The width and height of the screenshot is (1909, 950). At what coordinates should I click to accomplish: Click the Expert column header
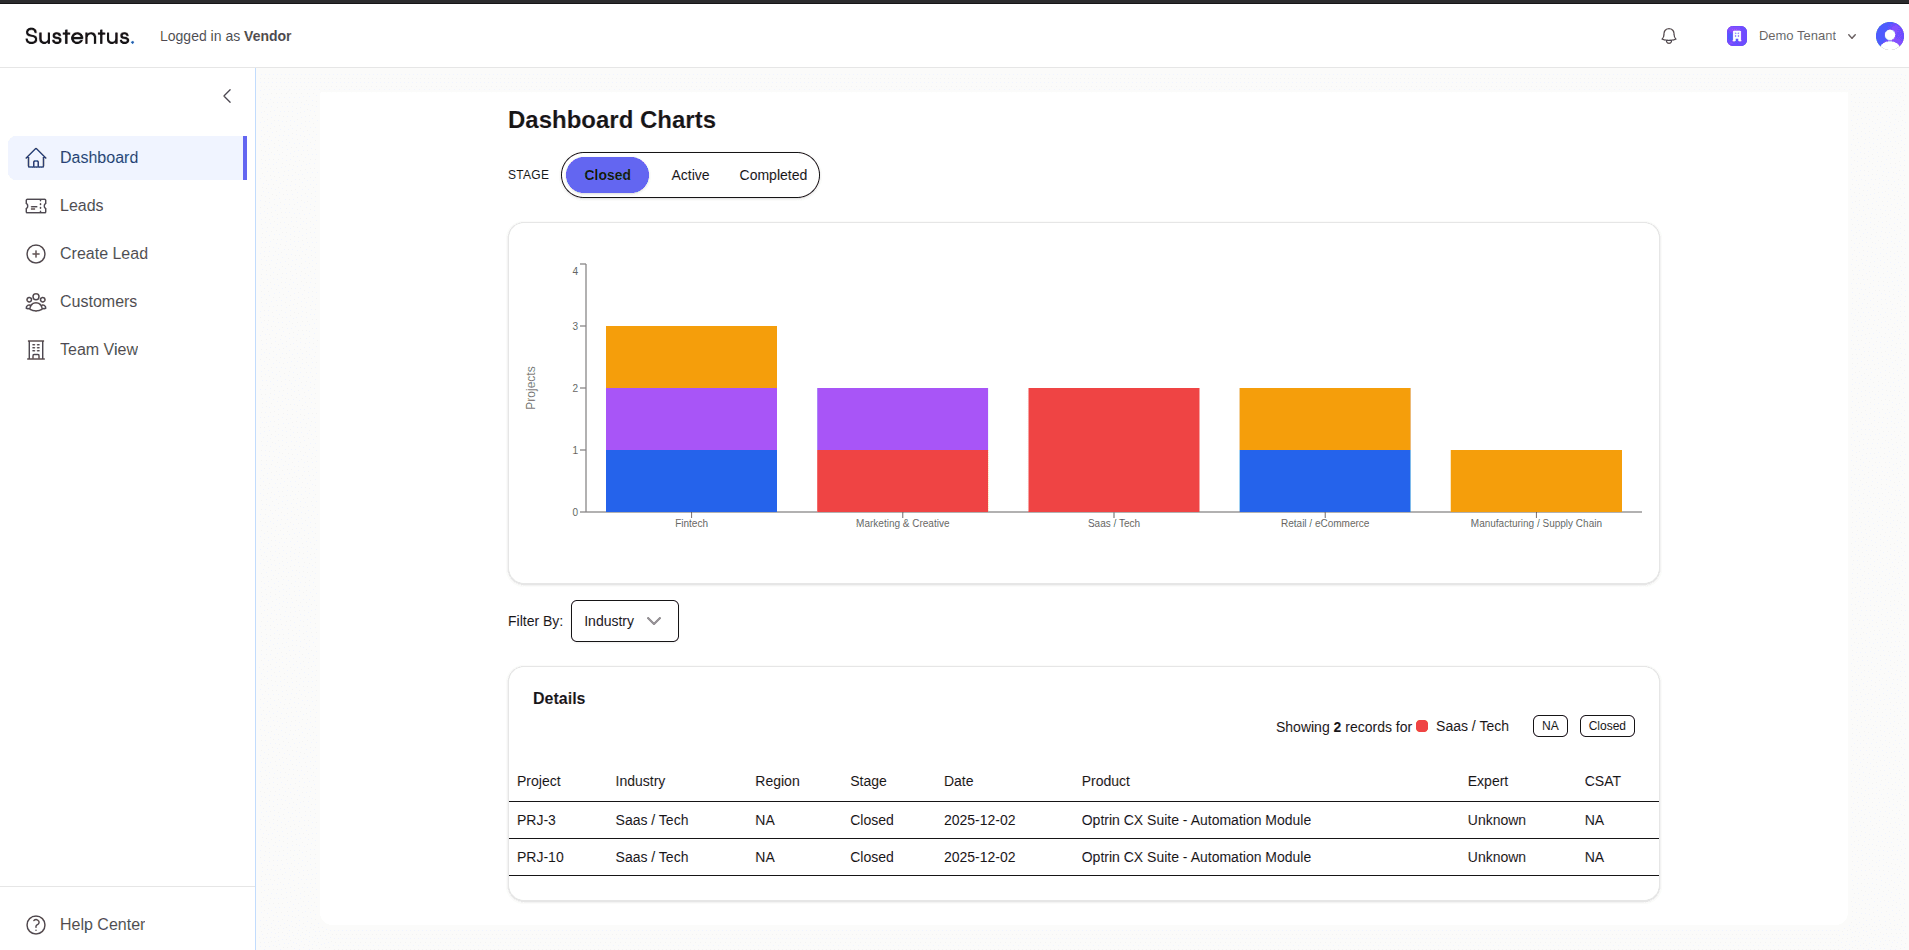1487,781
